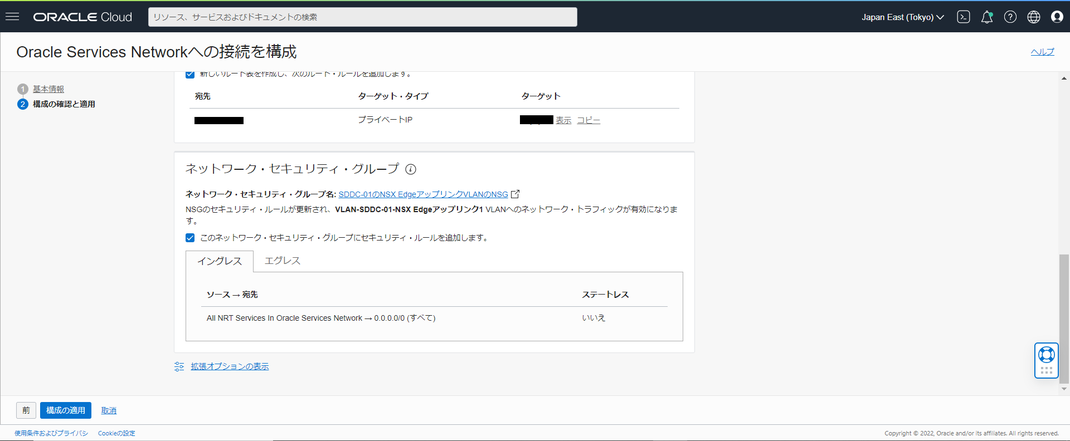The width and height of the screenshot is (1070, 441).
Task: Open 使用条件およびプライバシ footer link
Action: tap(51, 433)
